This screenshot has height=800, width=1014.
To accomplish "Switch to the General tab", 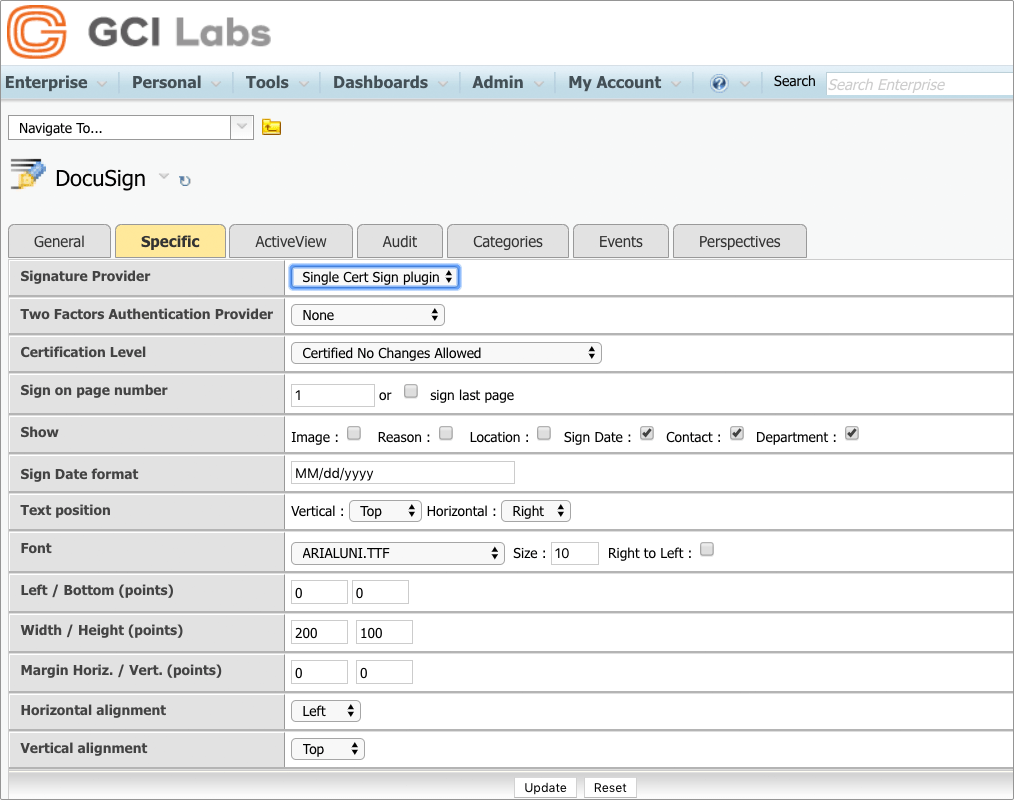I will pos(59,241).
